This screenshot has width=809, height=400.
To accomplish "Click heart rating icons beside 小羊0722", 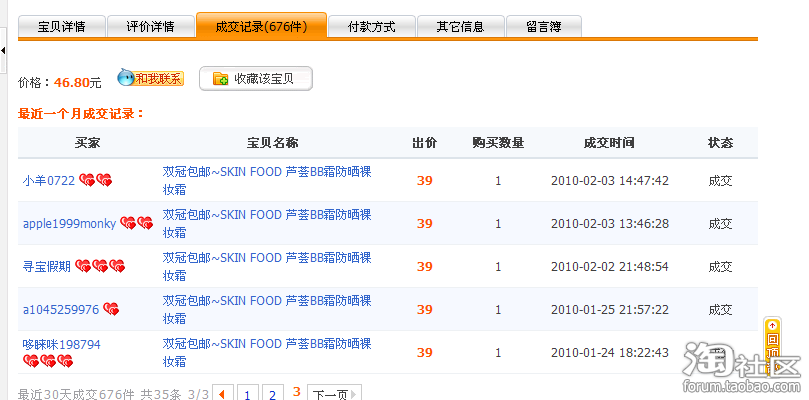I will 96,181.
